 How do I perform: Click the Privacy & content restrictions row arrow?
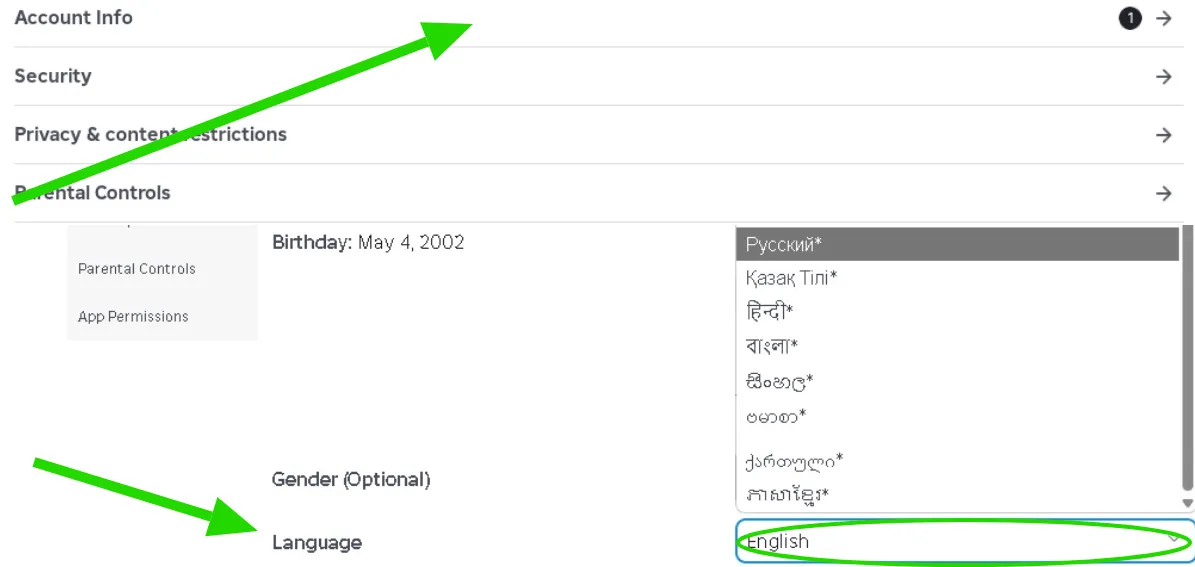coord(1163,135)
